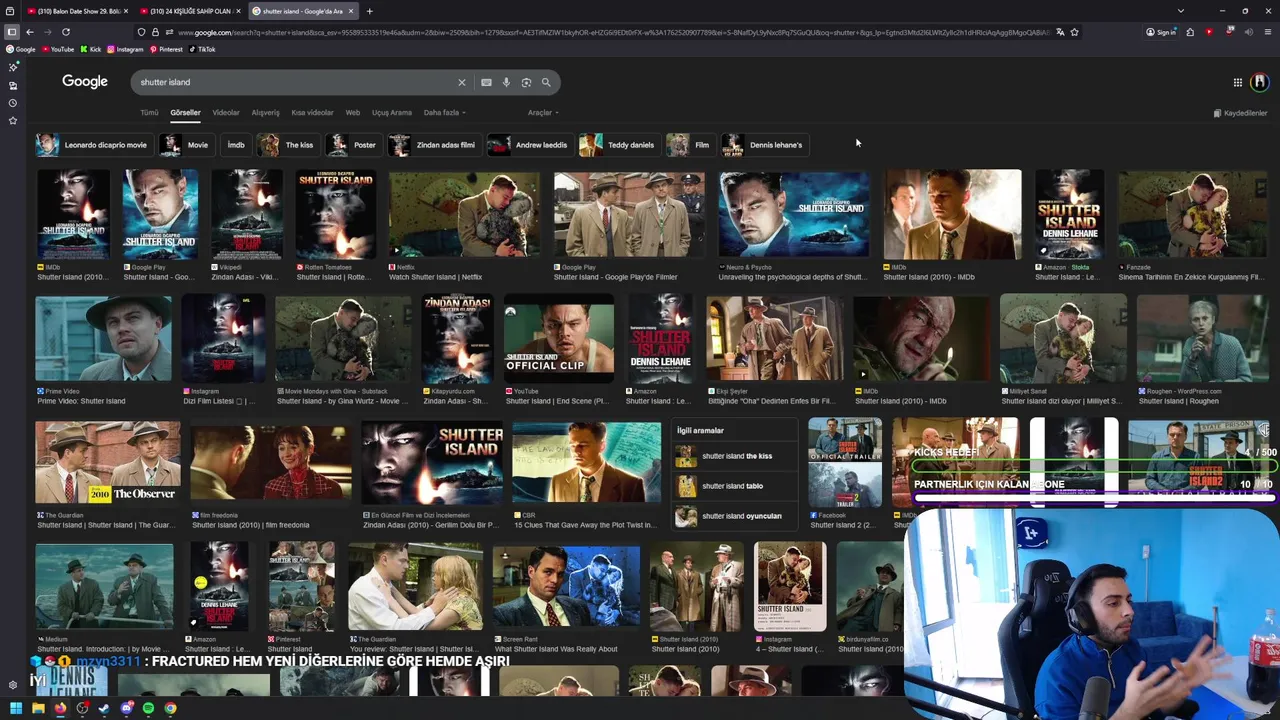Viewport: 1280px width, 720px height.
Task: Click the Google logo
Action: tap(85, 82)
